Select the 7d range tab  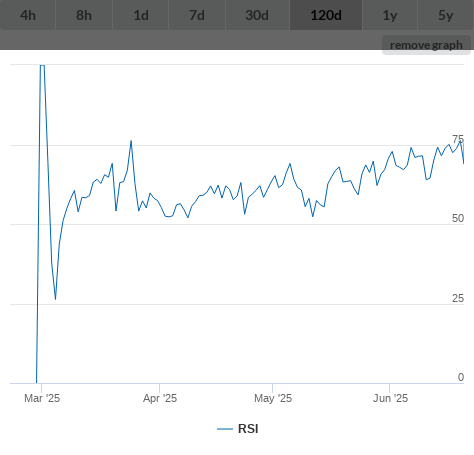click(x=197, y=15)
